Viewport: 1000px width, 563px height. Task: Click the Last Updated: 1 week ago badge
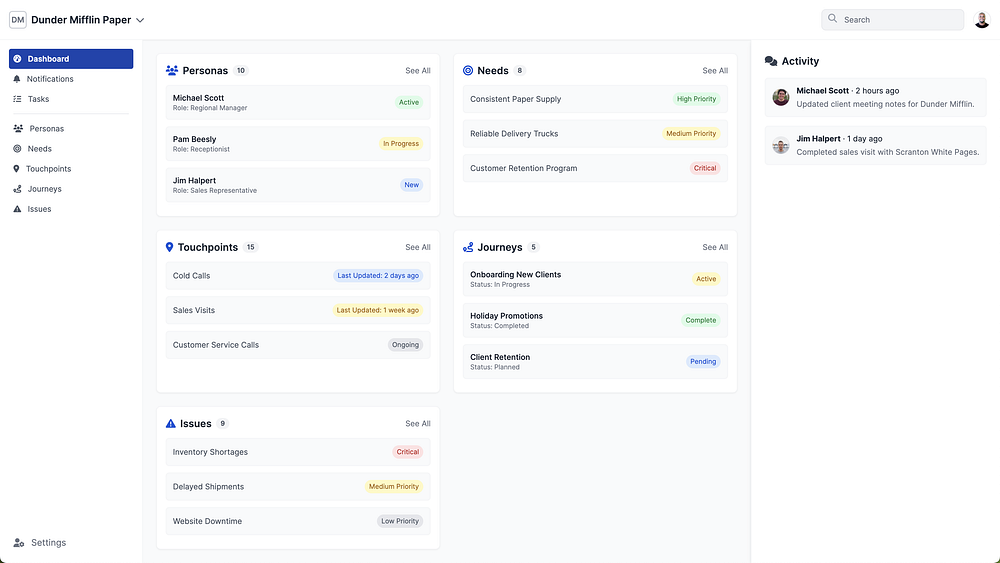tap(378, 311)
